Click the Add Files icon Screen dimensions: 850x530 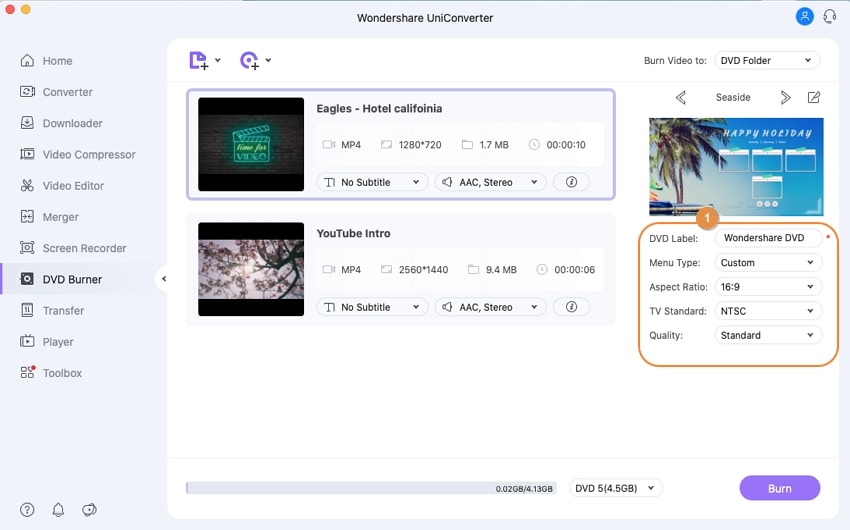pos(198,60)
